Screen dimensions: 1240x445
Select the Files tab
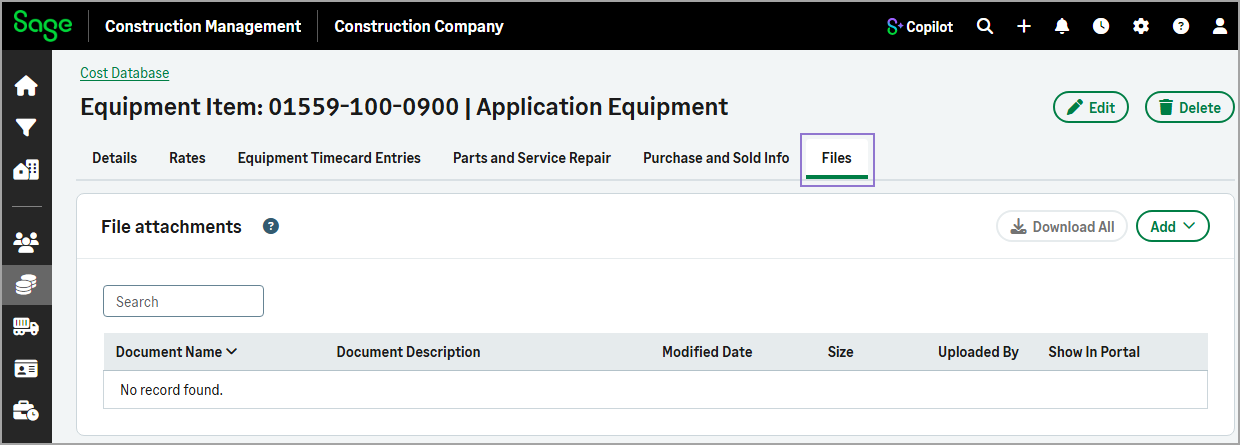[837, 159]
